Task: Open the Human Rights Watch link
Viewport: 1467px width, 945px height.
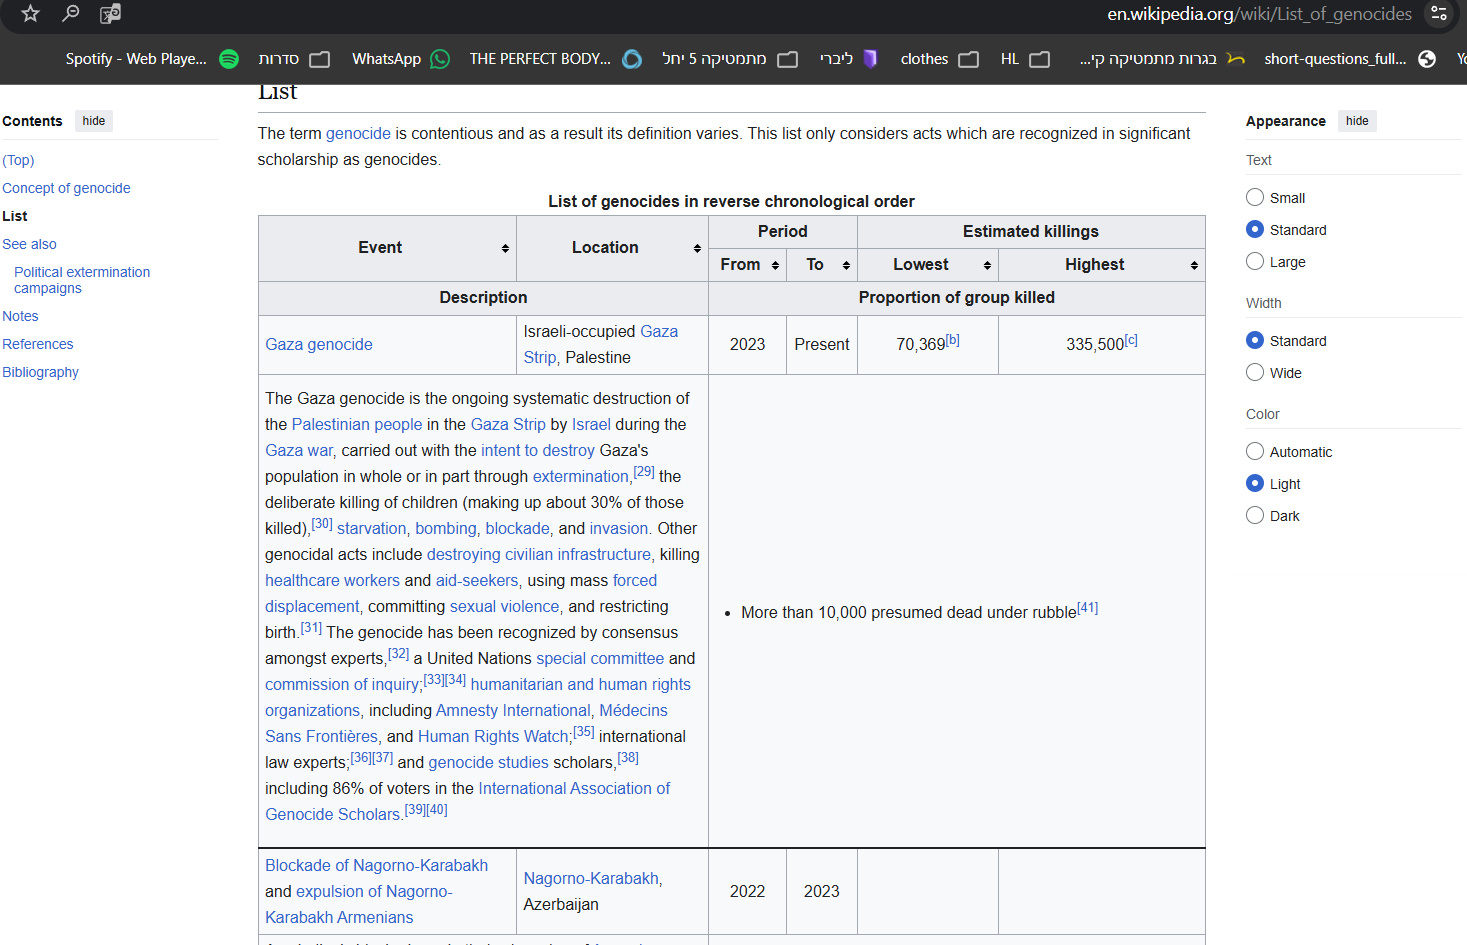Action: tap(493, 736)
